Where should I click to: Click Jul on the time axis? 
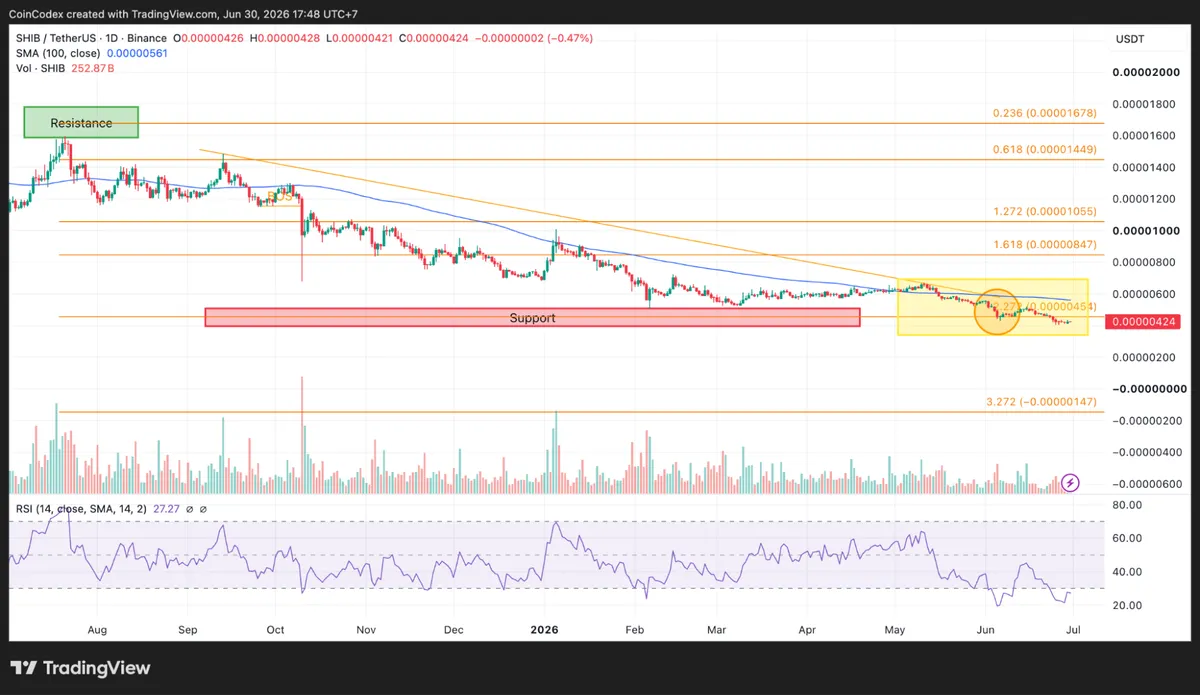[1072, 631]
